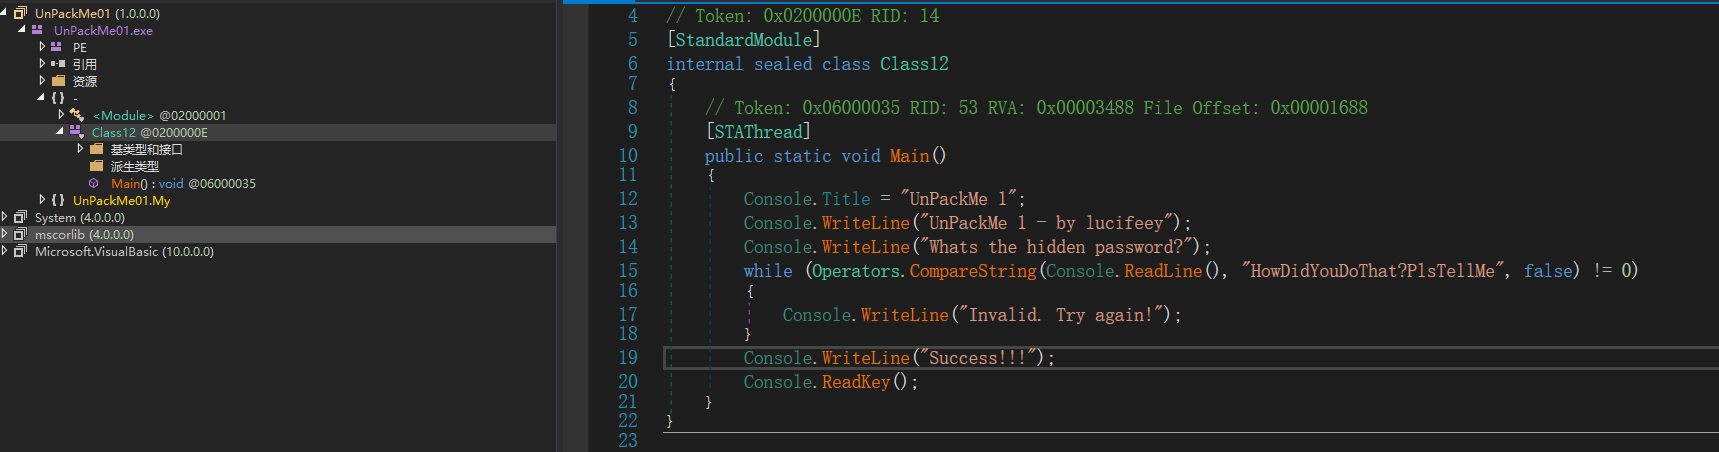1719x452 pixels.
Task: Collapse the Class12 @0200000E node
Action: point(60,132)
